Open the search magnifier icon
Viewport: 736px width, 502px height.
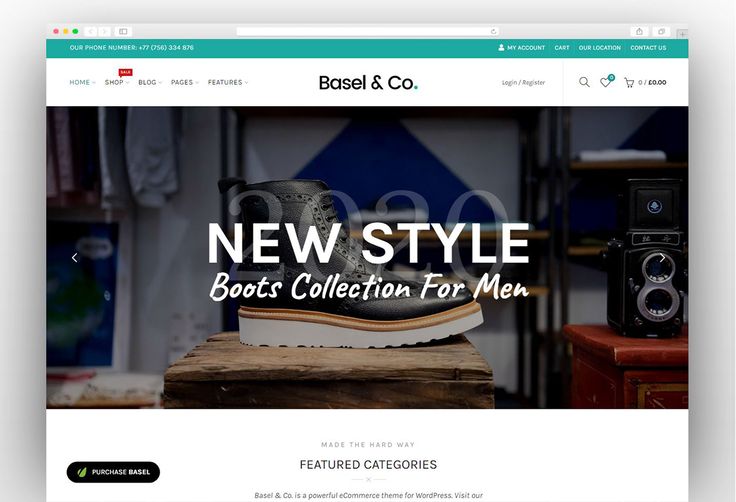coord(584,82)
